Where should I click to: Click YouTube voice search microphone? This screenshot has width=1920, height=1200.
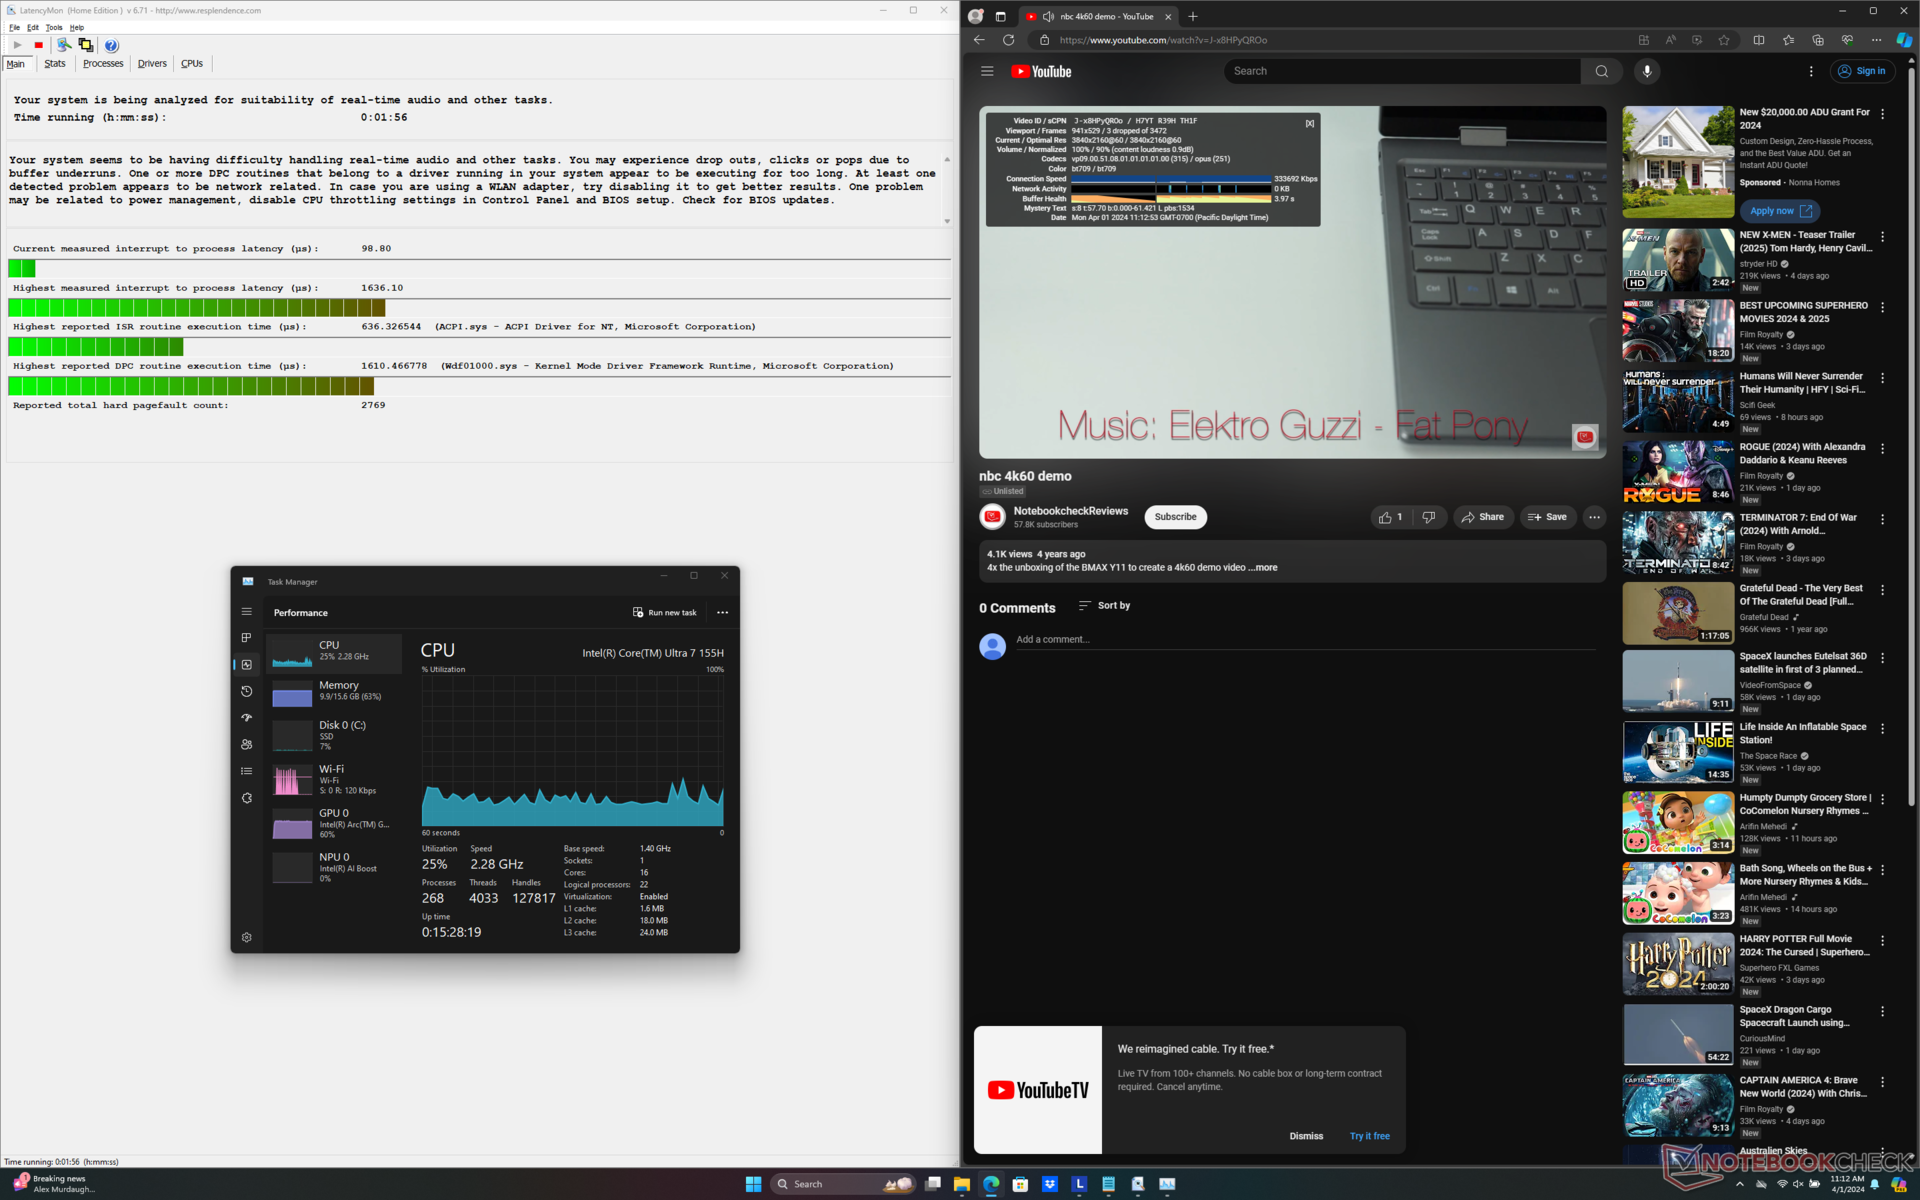coord(1646,71)
